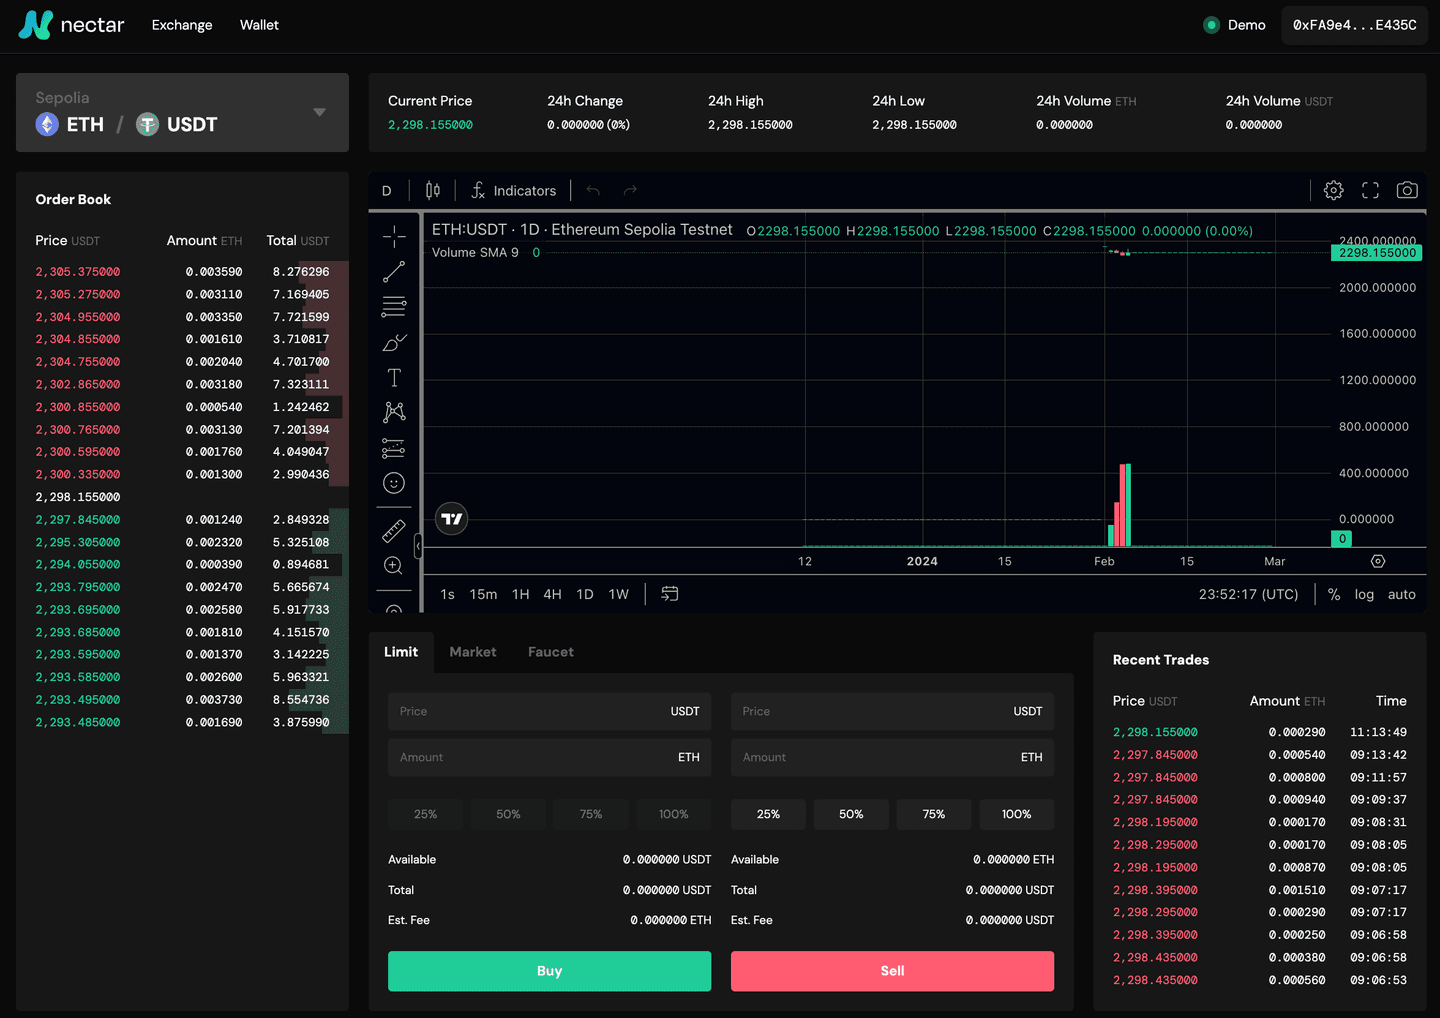Viewport: 1440px width, 1018px height.
Task: Focus the buy Amount ETH input
Action: (x=550, y=757)
